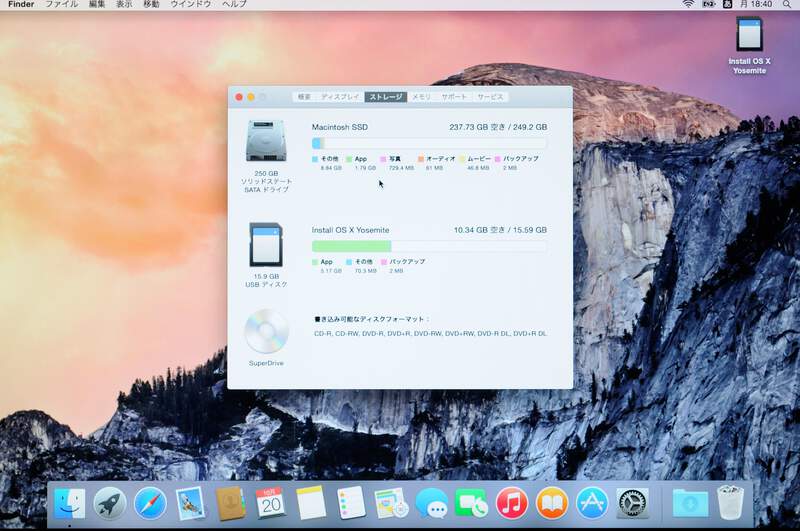Select the ストレージ tab
The height and width of the screenshot is (531, 800).
386,97
